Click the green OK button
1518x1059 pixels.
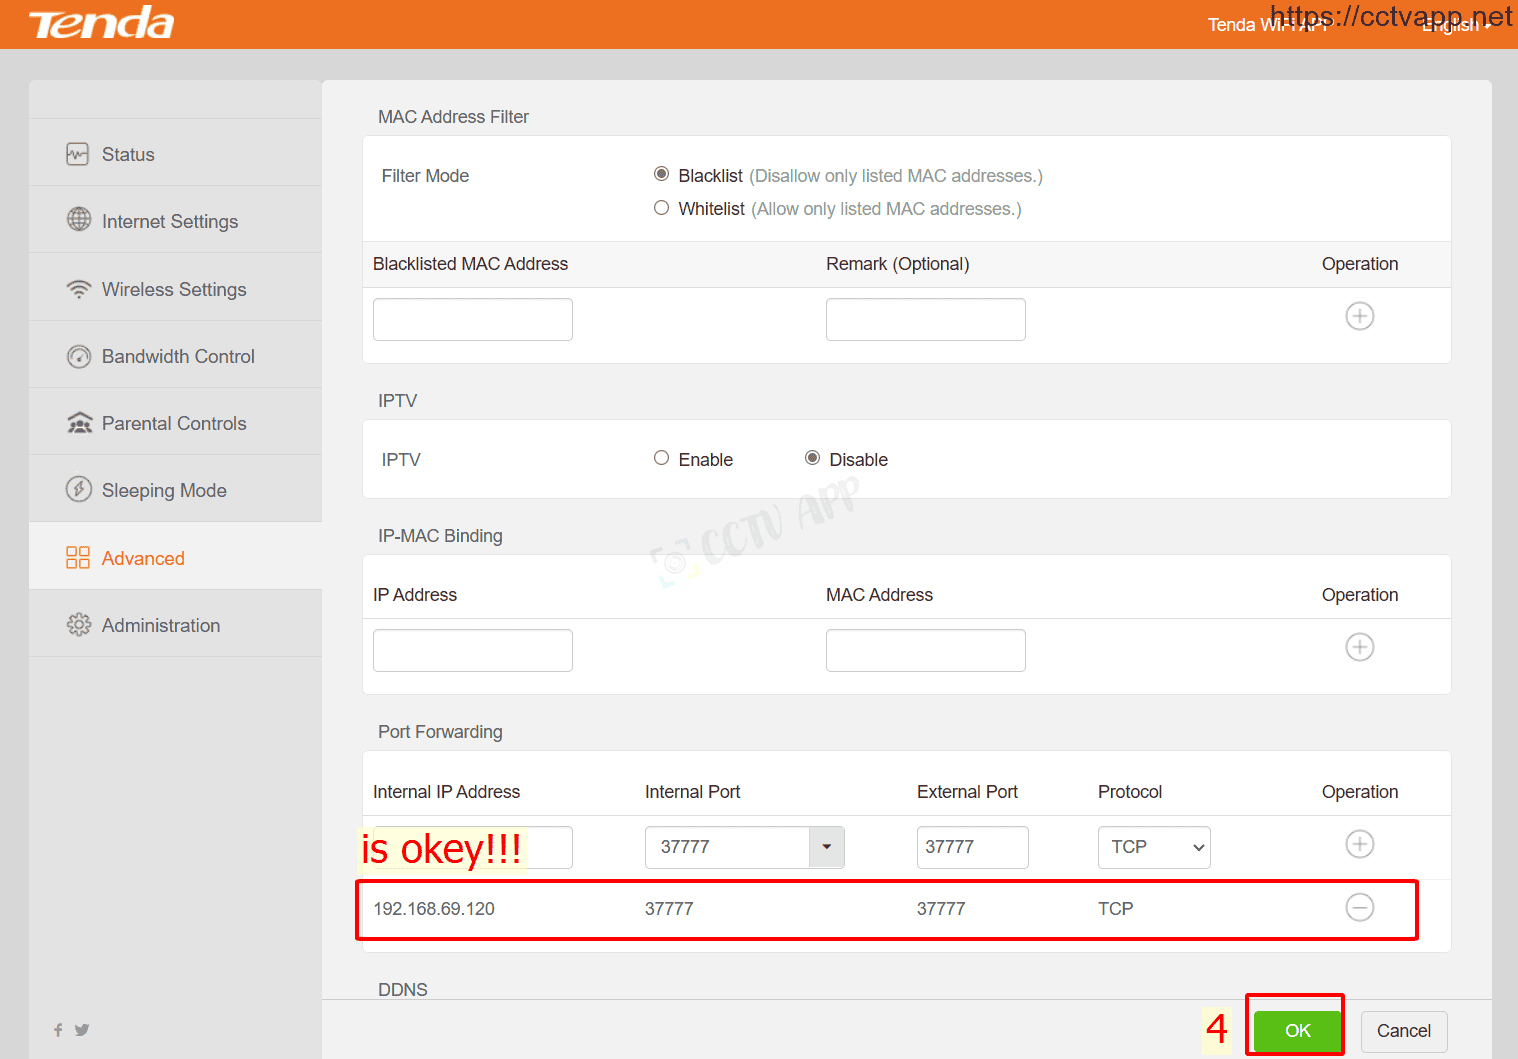point(1297,1031)
